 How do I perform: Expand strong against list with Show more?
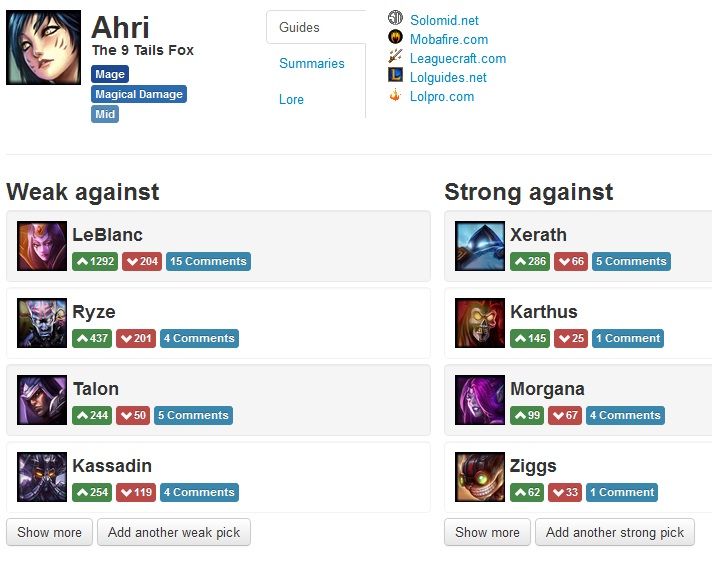pos(487,532)
